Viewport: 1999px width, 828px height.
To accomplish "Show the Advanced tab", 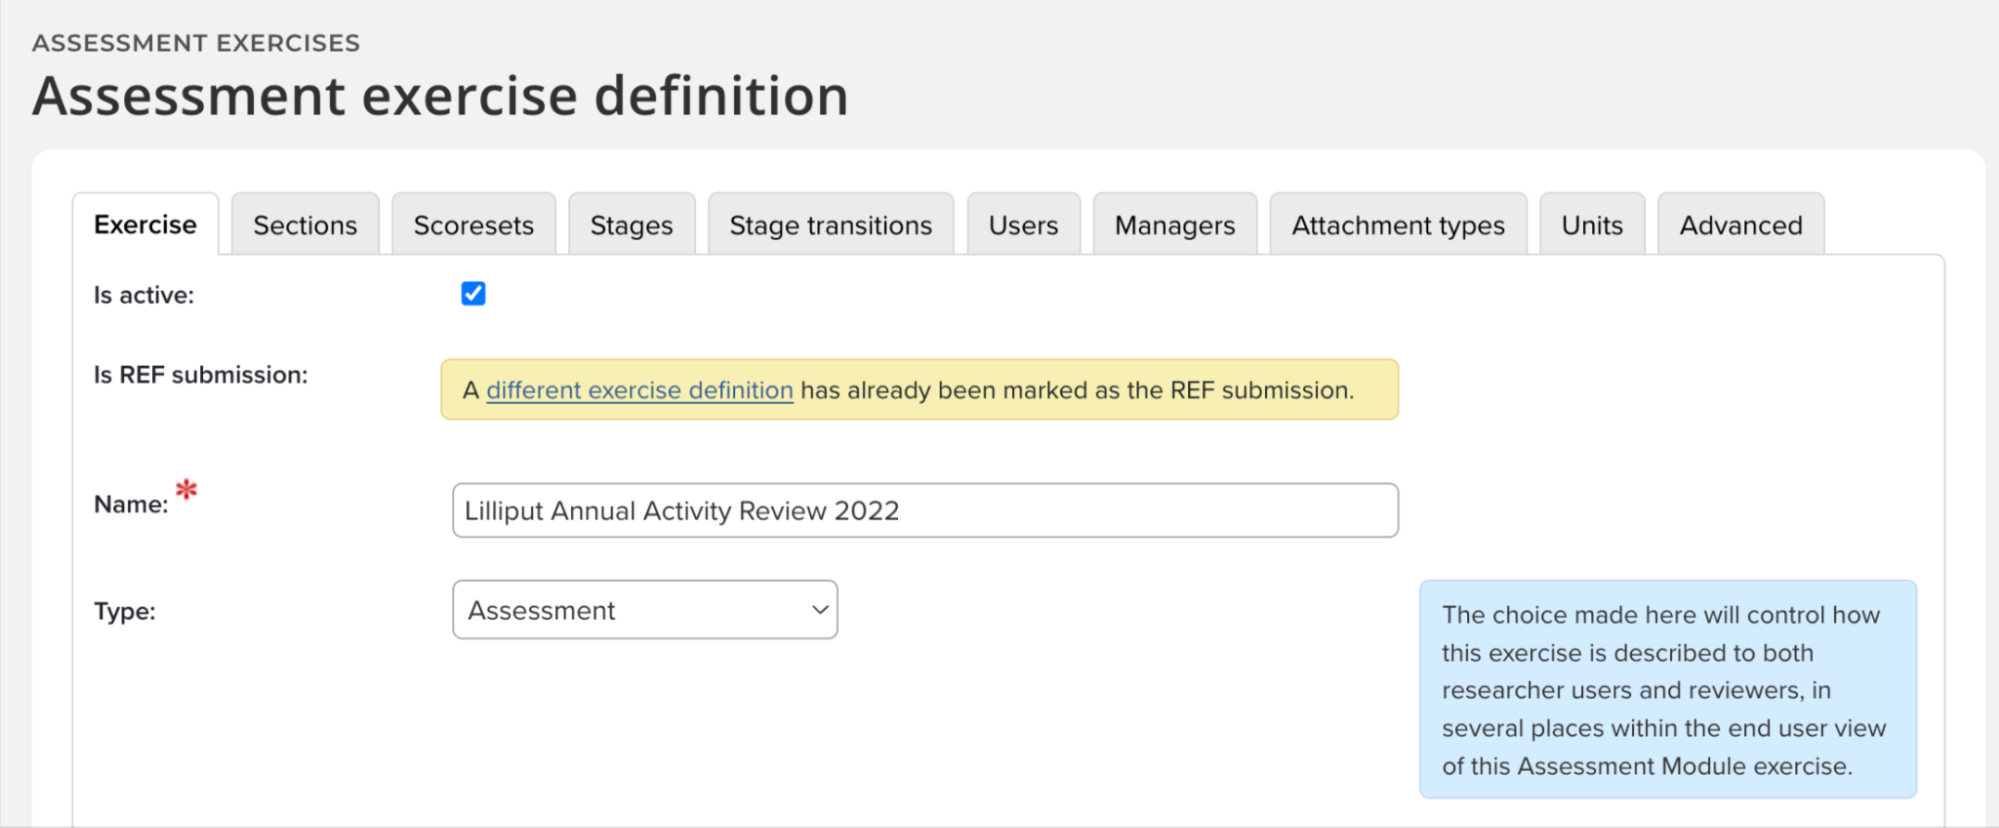I will coord(1740,225).
